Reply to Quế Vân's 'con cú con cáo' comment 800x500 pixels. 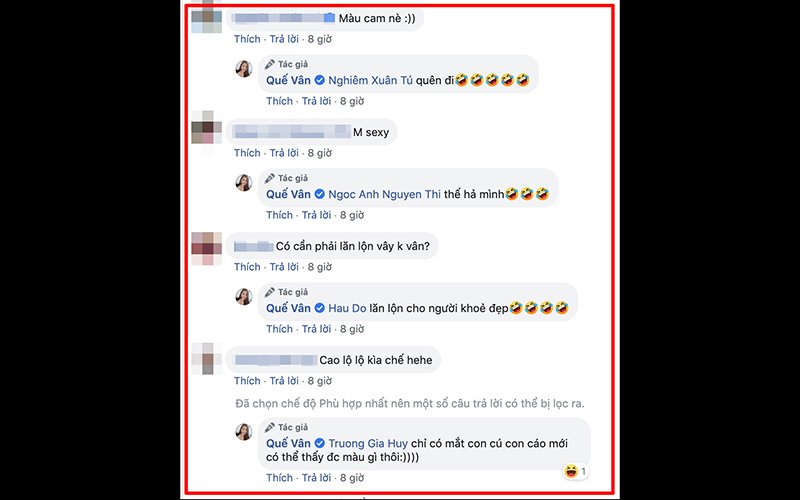pyautogui.click(x=316, y=478)
